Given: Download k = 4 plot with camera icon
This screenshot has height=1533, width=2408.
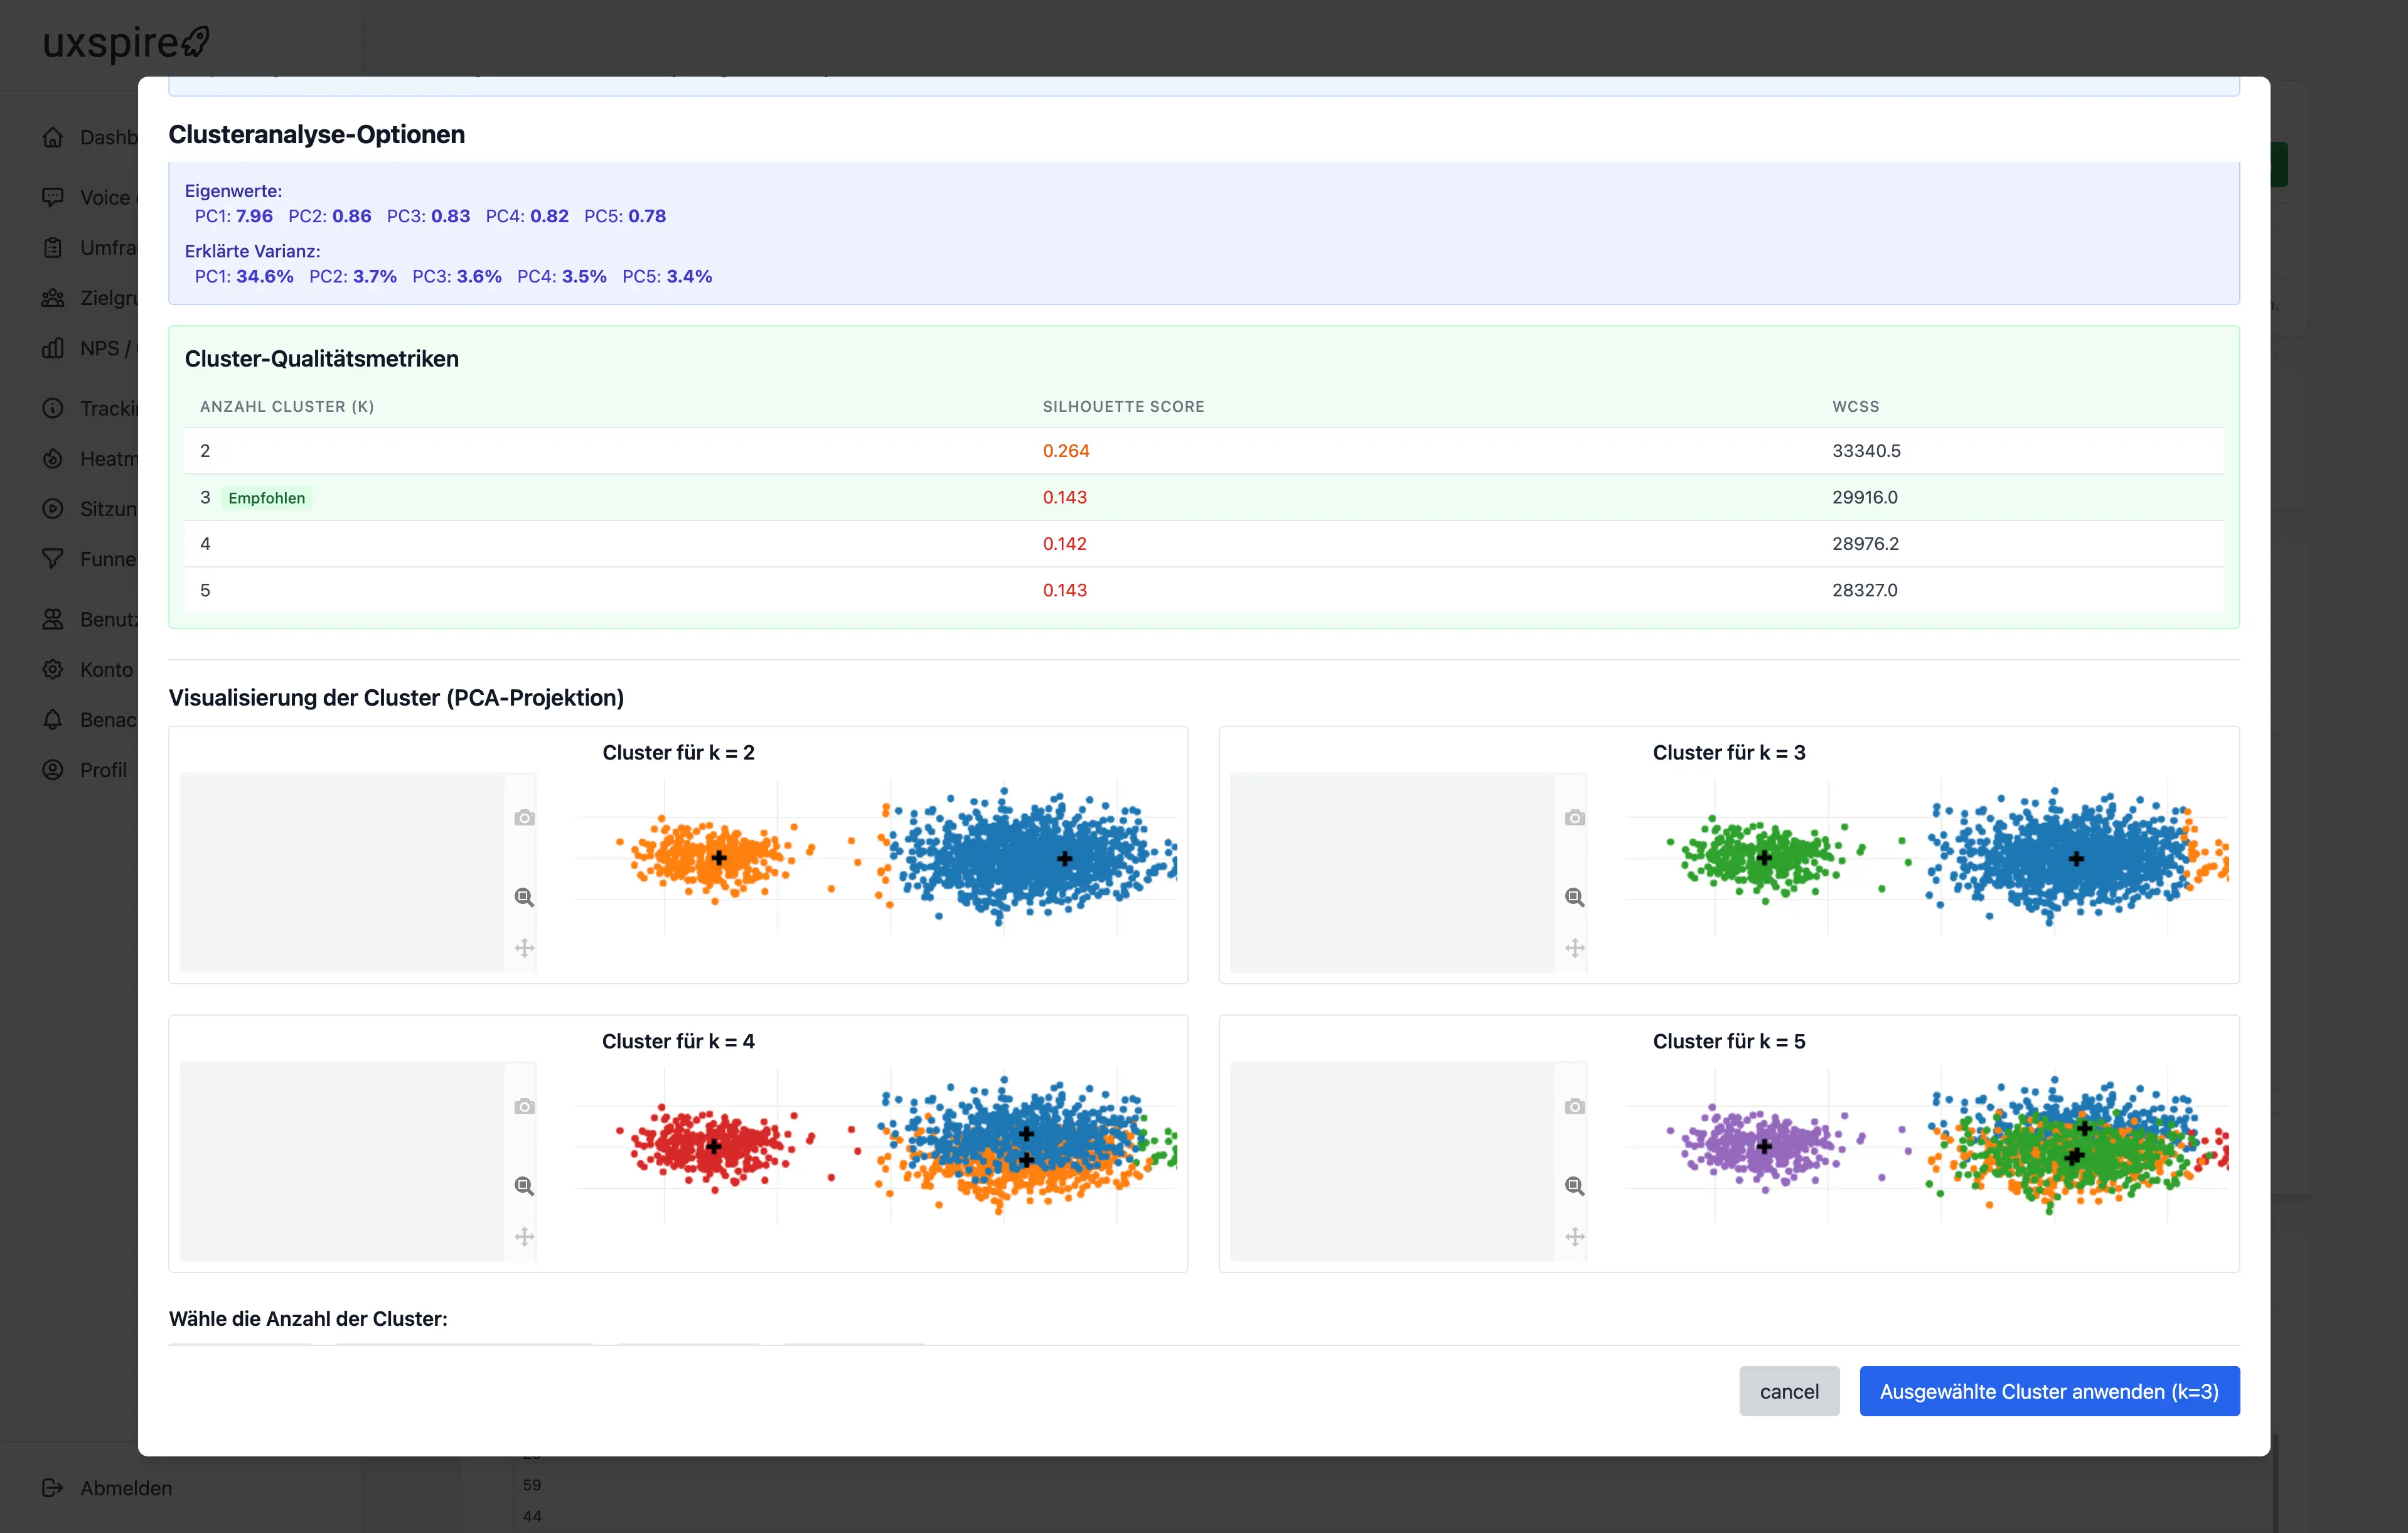Looking at the screenshot, I should [x=524, y=1107].
